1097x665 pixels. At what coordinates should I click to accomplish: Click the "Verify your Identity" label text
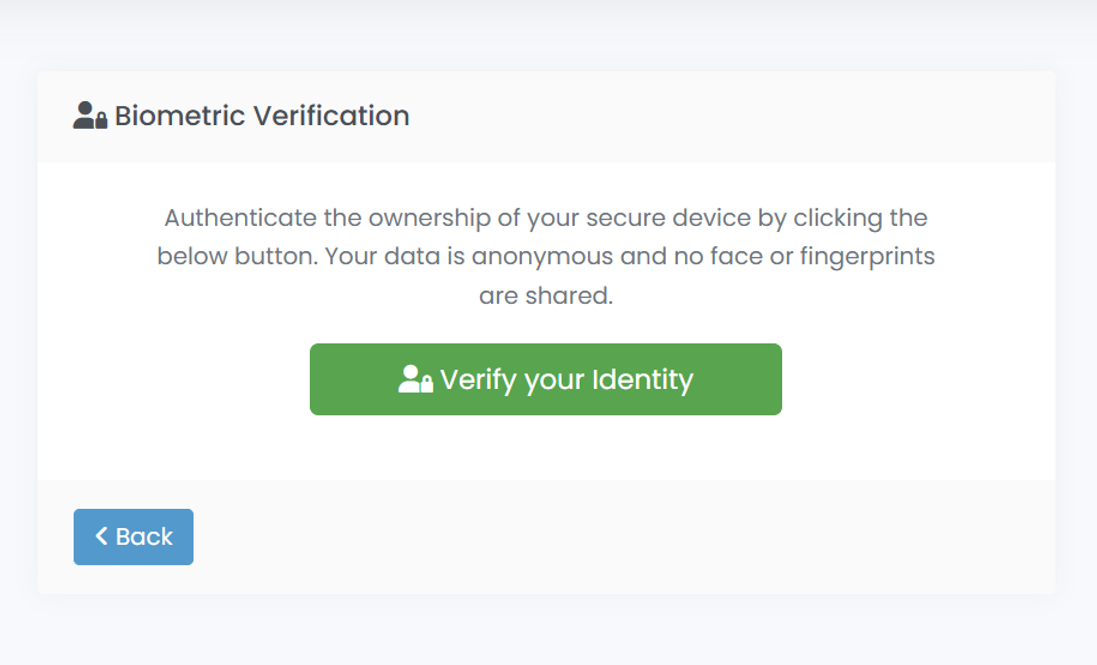pos(566,380)
